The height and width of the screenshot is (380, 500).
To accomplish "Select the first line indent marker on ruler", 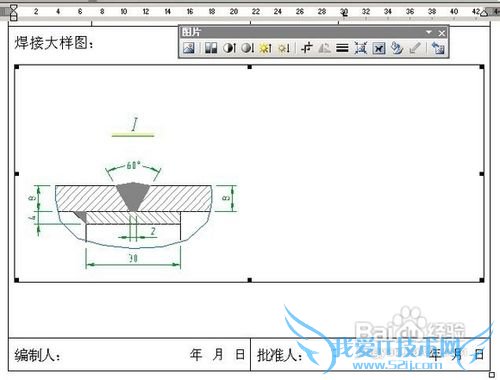I will (x=13, y=8).
